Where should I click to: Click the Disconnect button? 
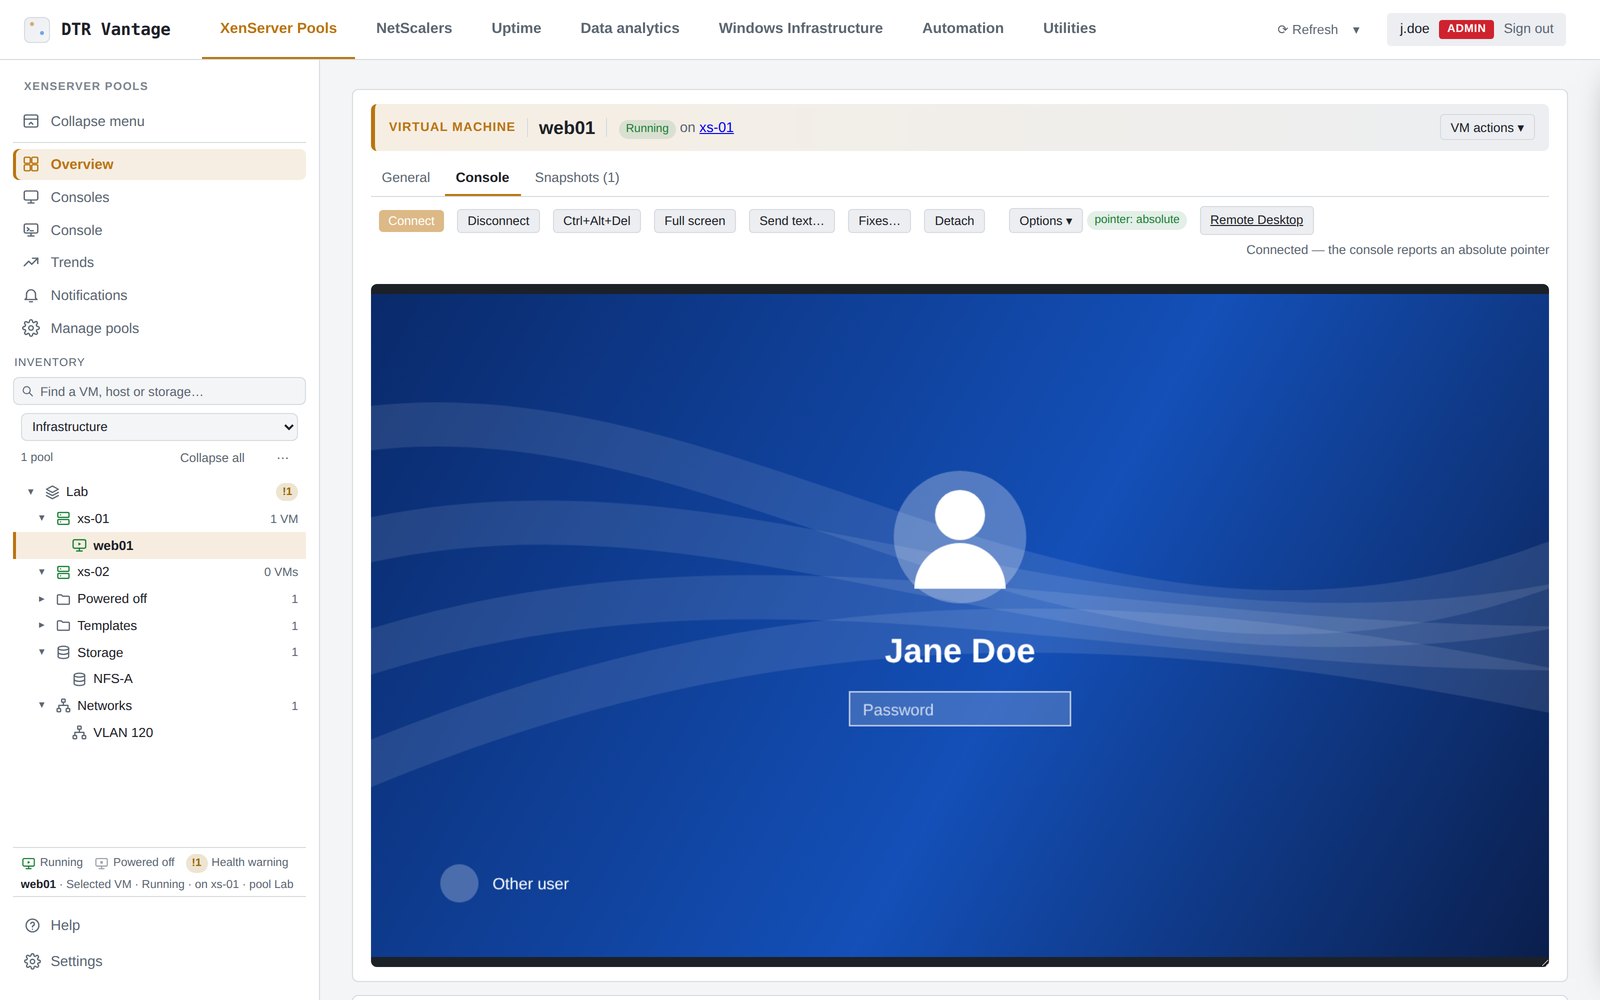(498, 221)
